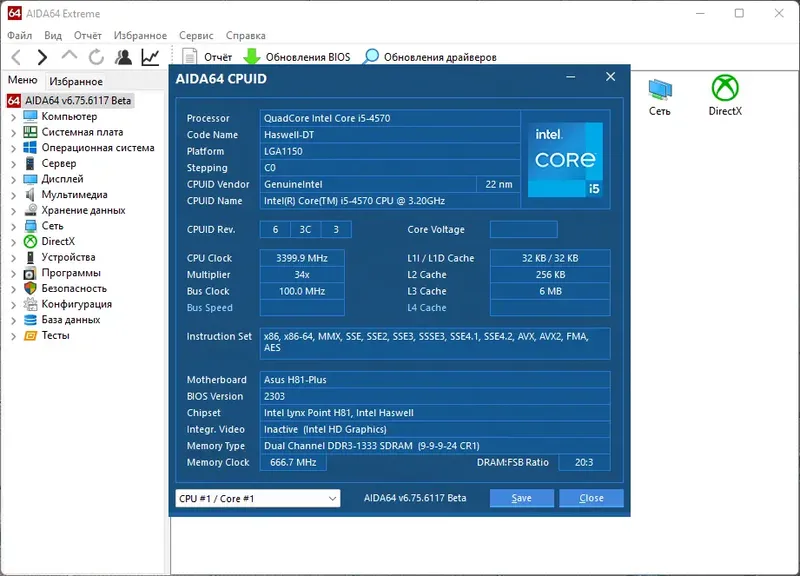
Task: Click the driver updates magnifier icon
Action: (x=371, y=57)
